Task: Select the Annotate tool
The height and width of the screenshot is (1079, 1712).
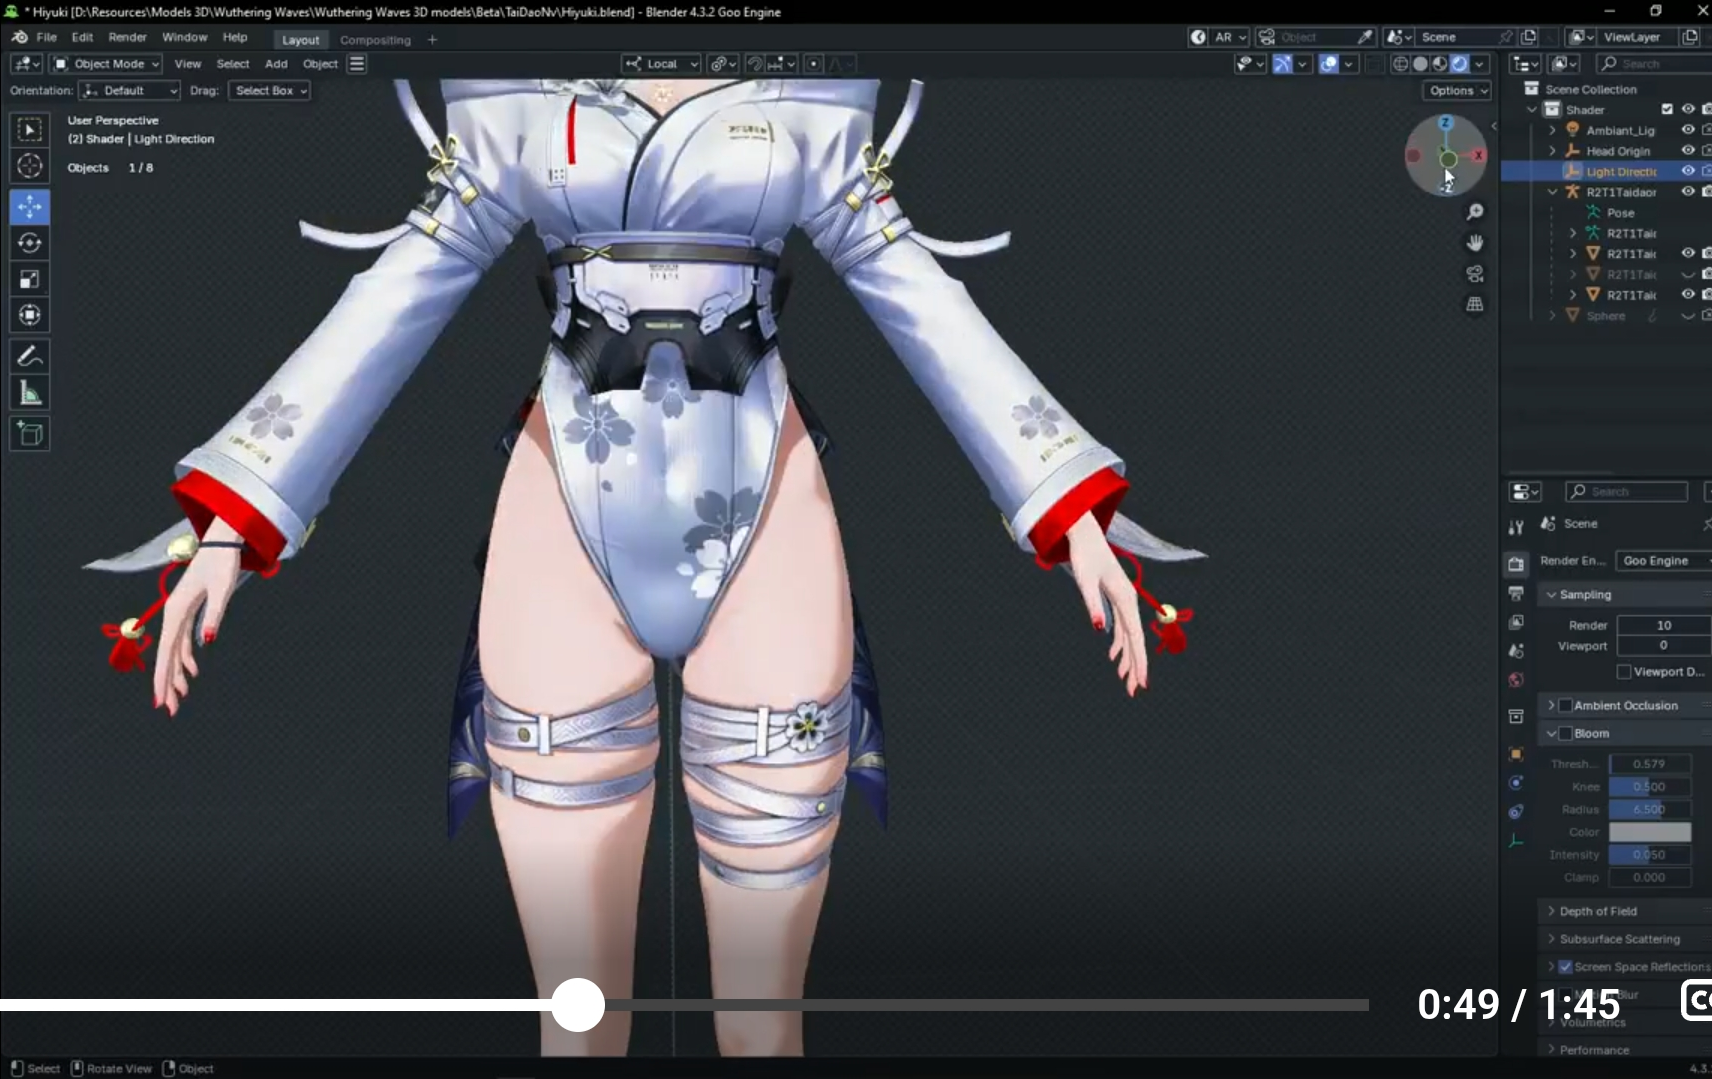Action: click(x=30, y=356)
